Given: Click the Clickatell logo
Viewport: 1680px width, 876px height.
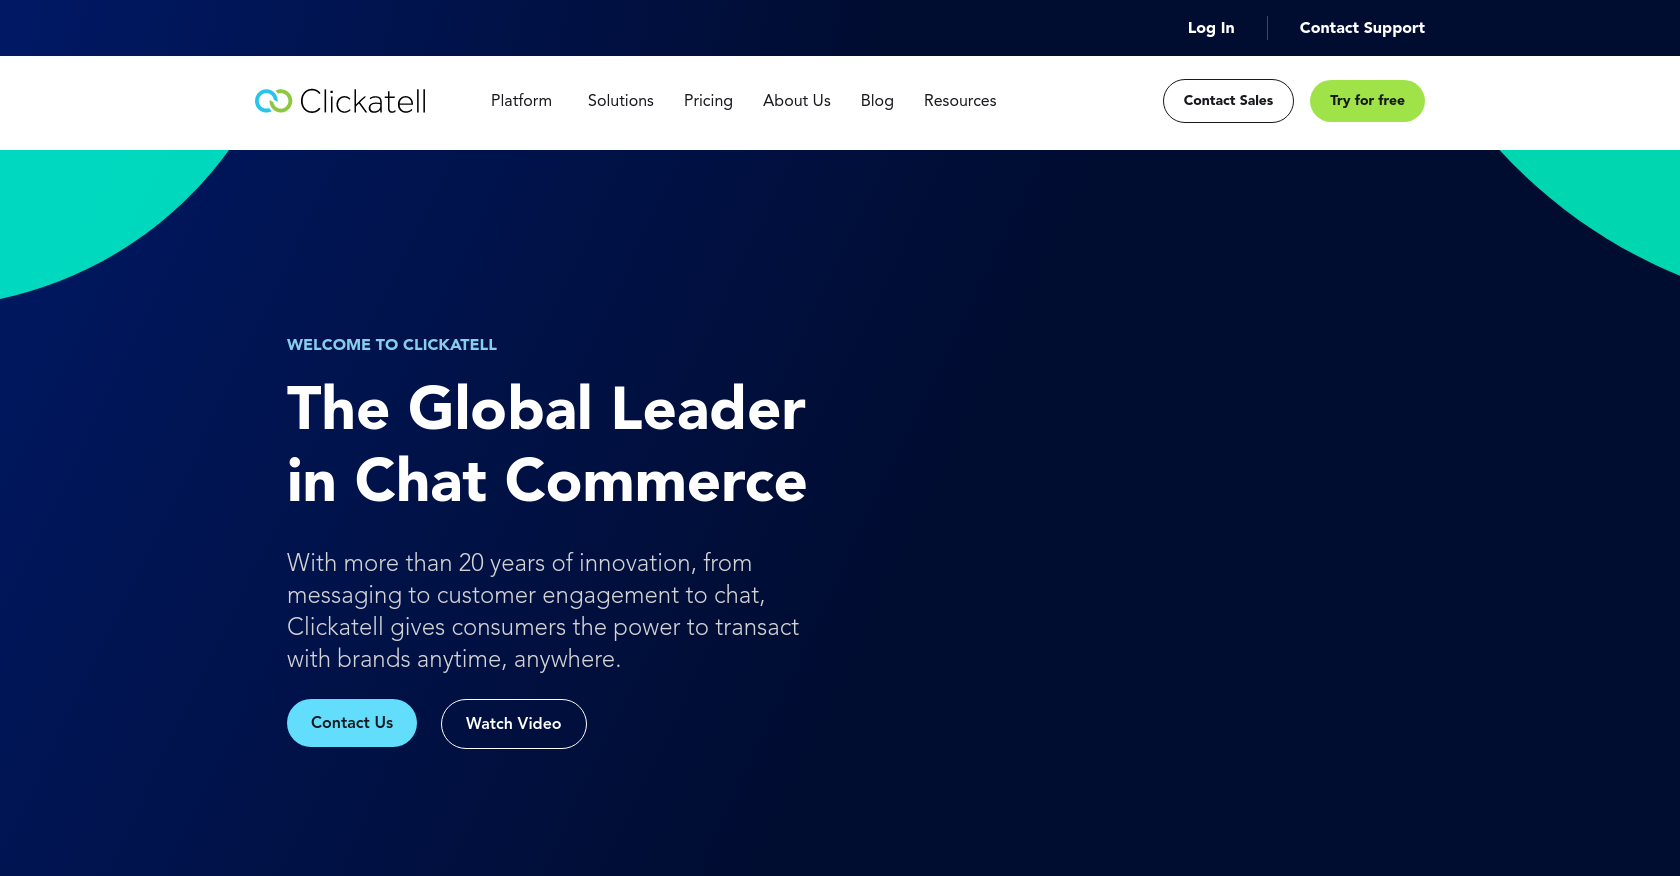Looking at the screenshot, I should pyautogui.click(x=341, y=101).
